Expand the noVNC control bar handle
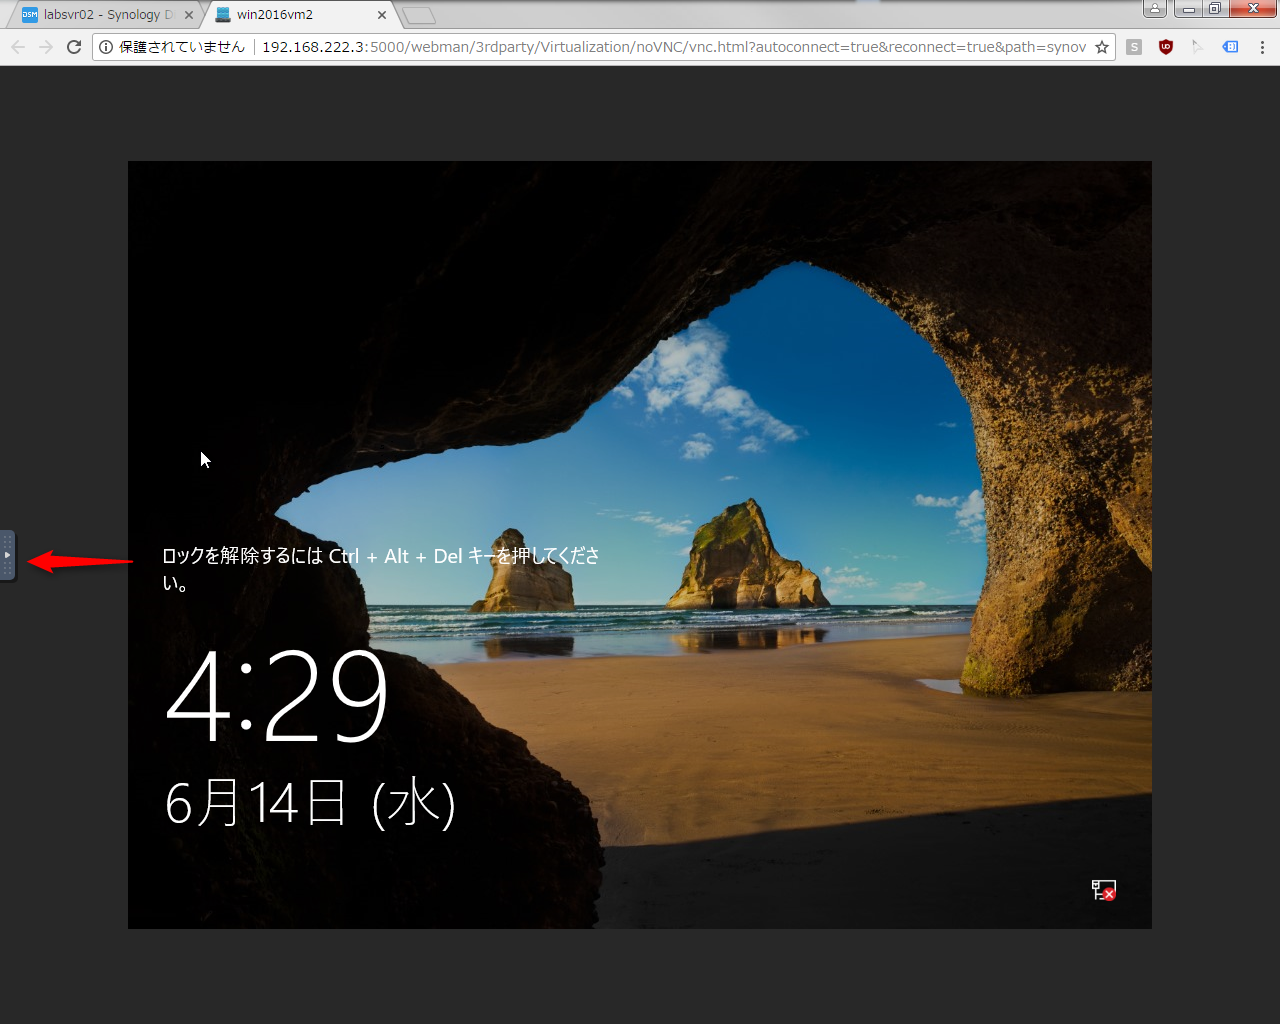 point(7,555)
